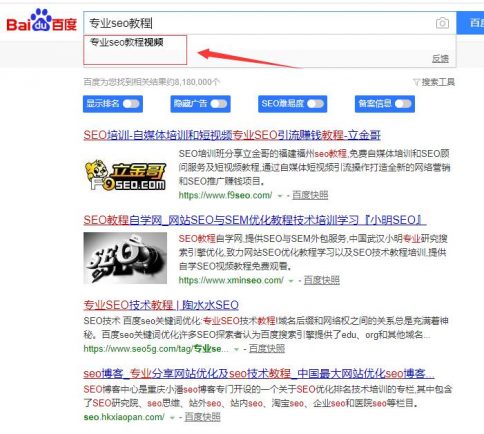
Task: Click the search box containing 专业seo教程
Action: [x=269, y=23]
